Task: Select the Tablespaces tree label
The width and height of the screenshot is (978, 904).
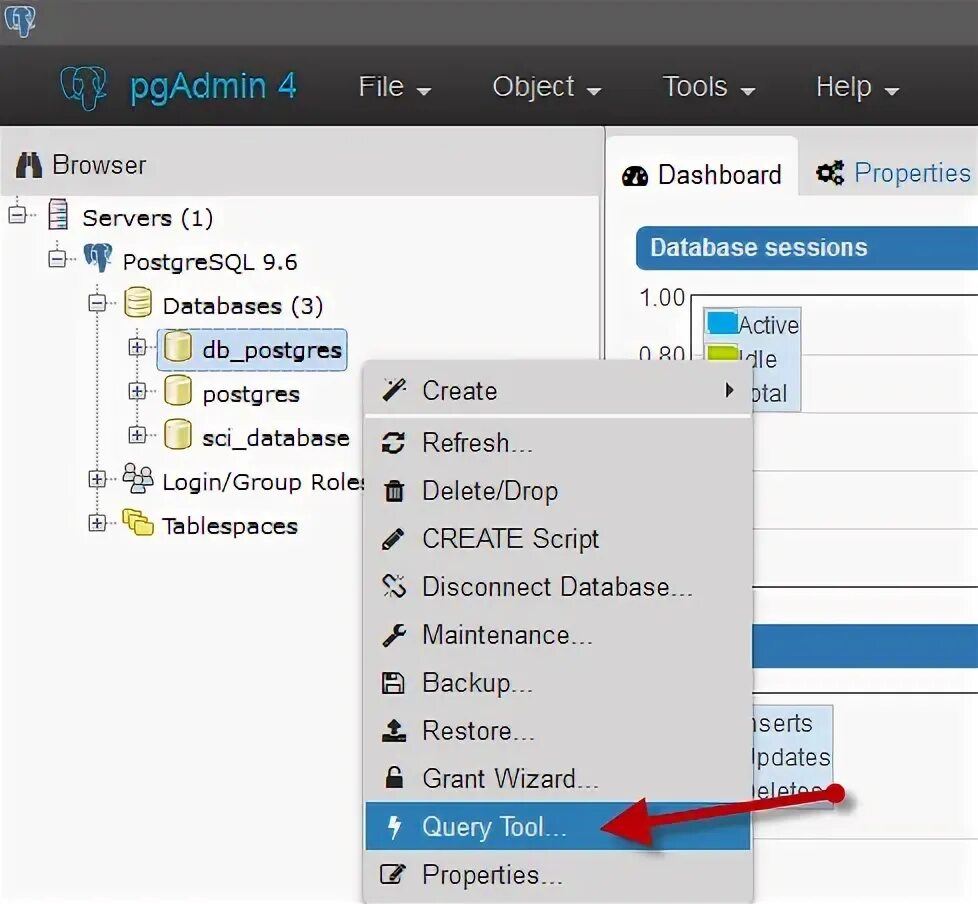Action: 230,527
